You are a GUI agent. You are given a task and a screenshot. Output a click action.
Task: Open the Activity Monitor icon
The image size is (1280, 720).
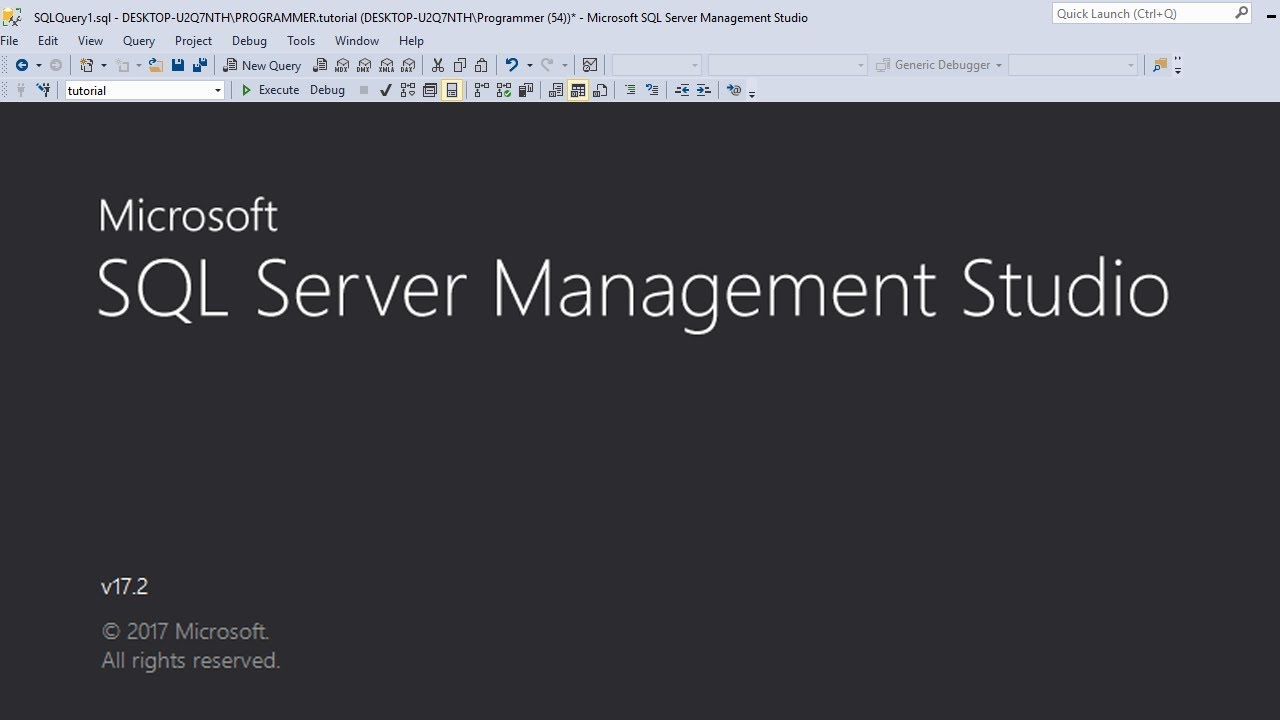(590, 65)
